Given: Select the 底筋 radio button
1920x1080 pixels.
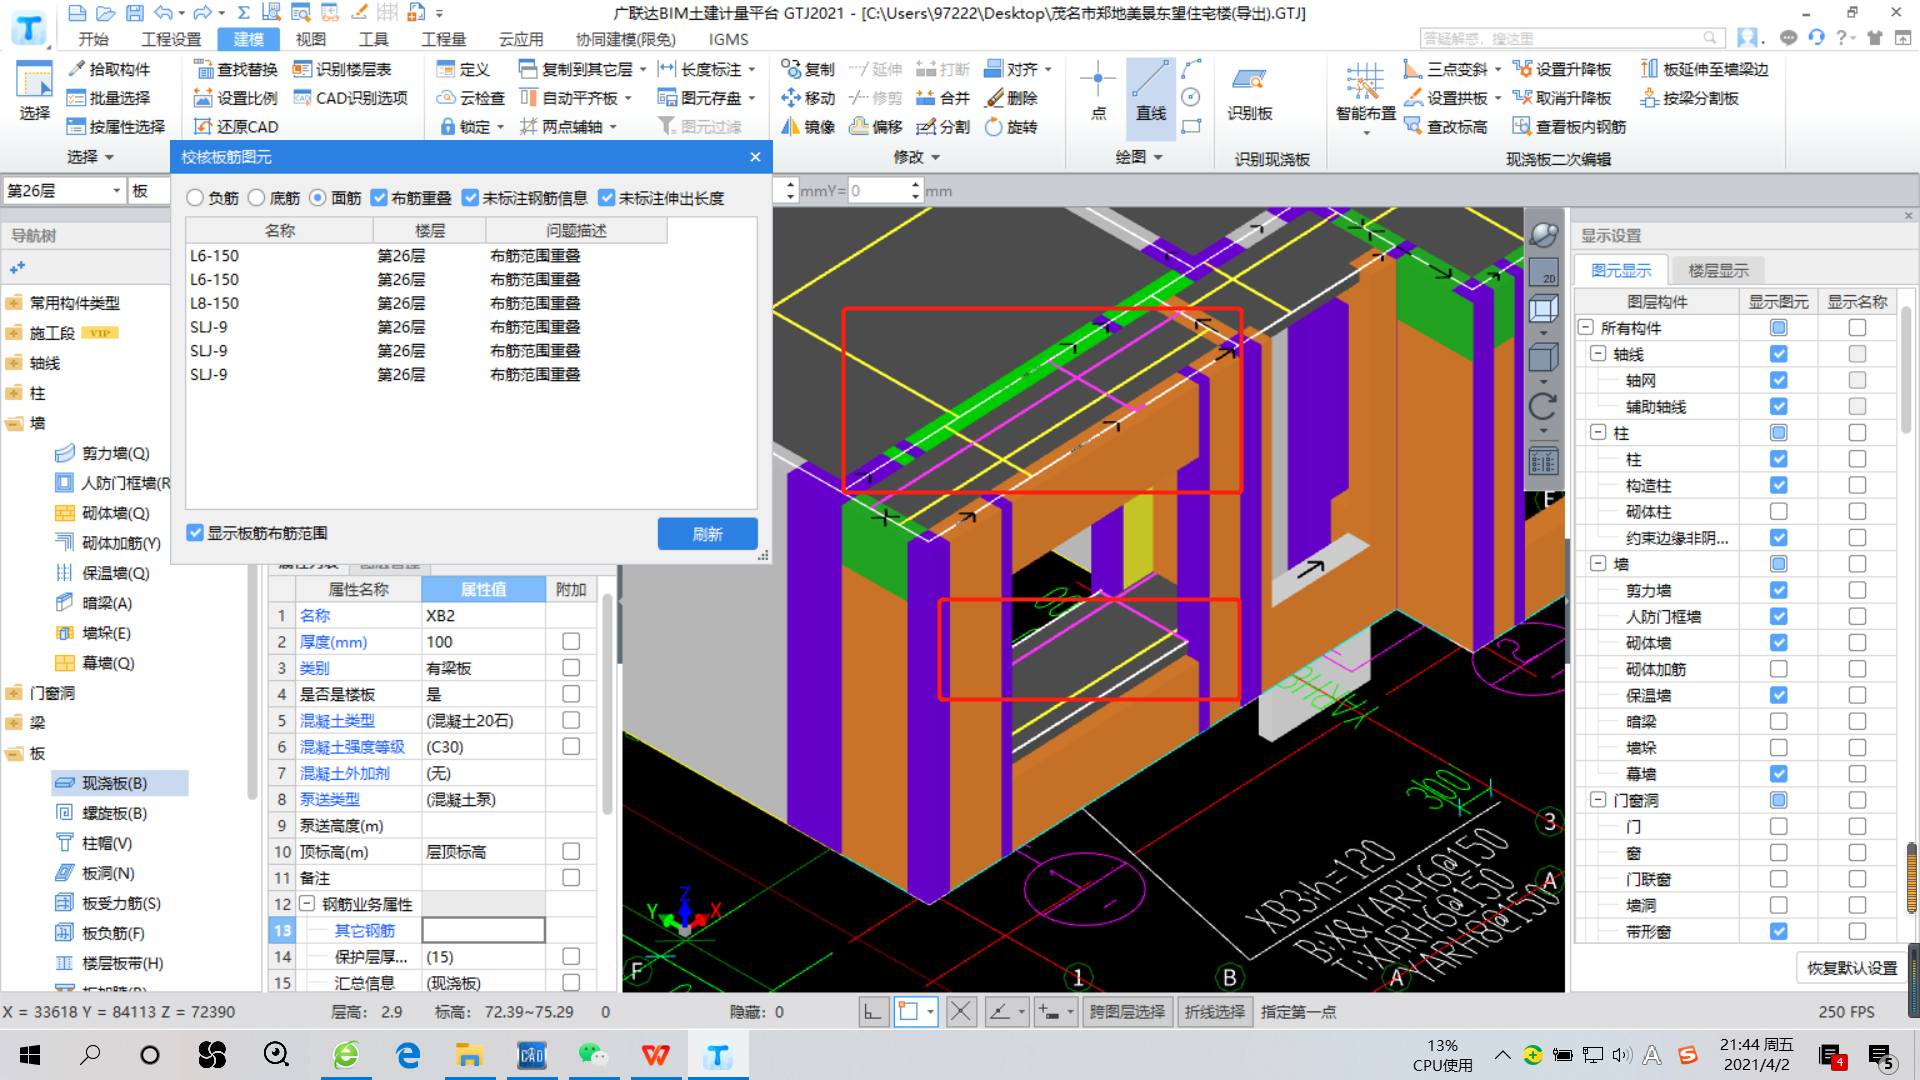Looking at the screenshot, I should point(257,198).
